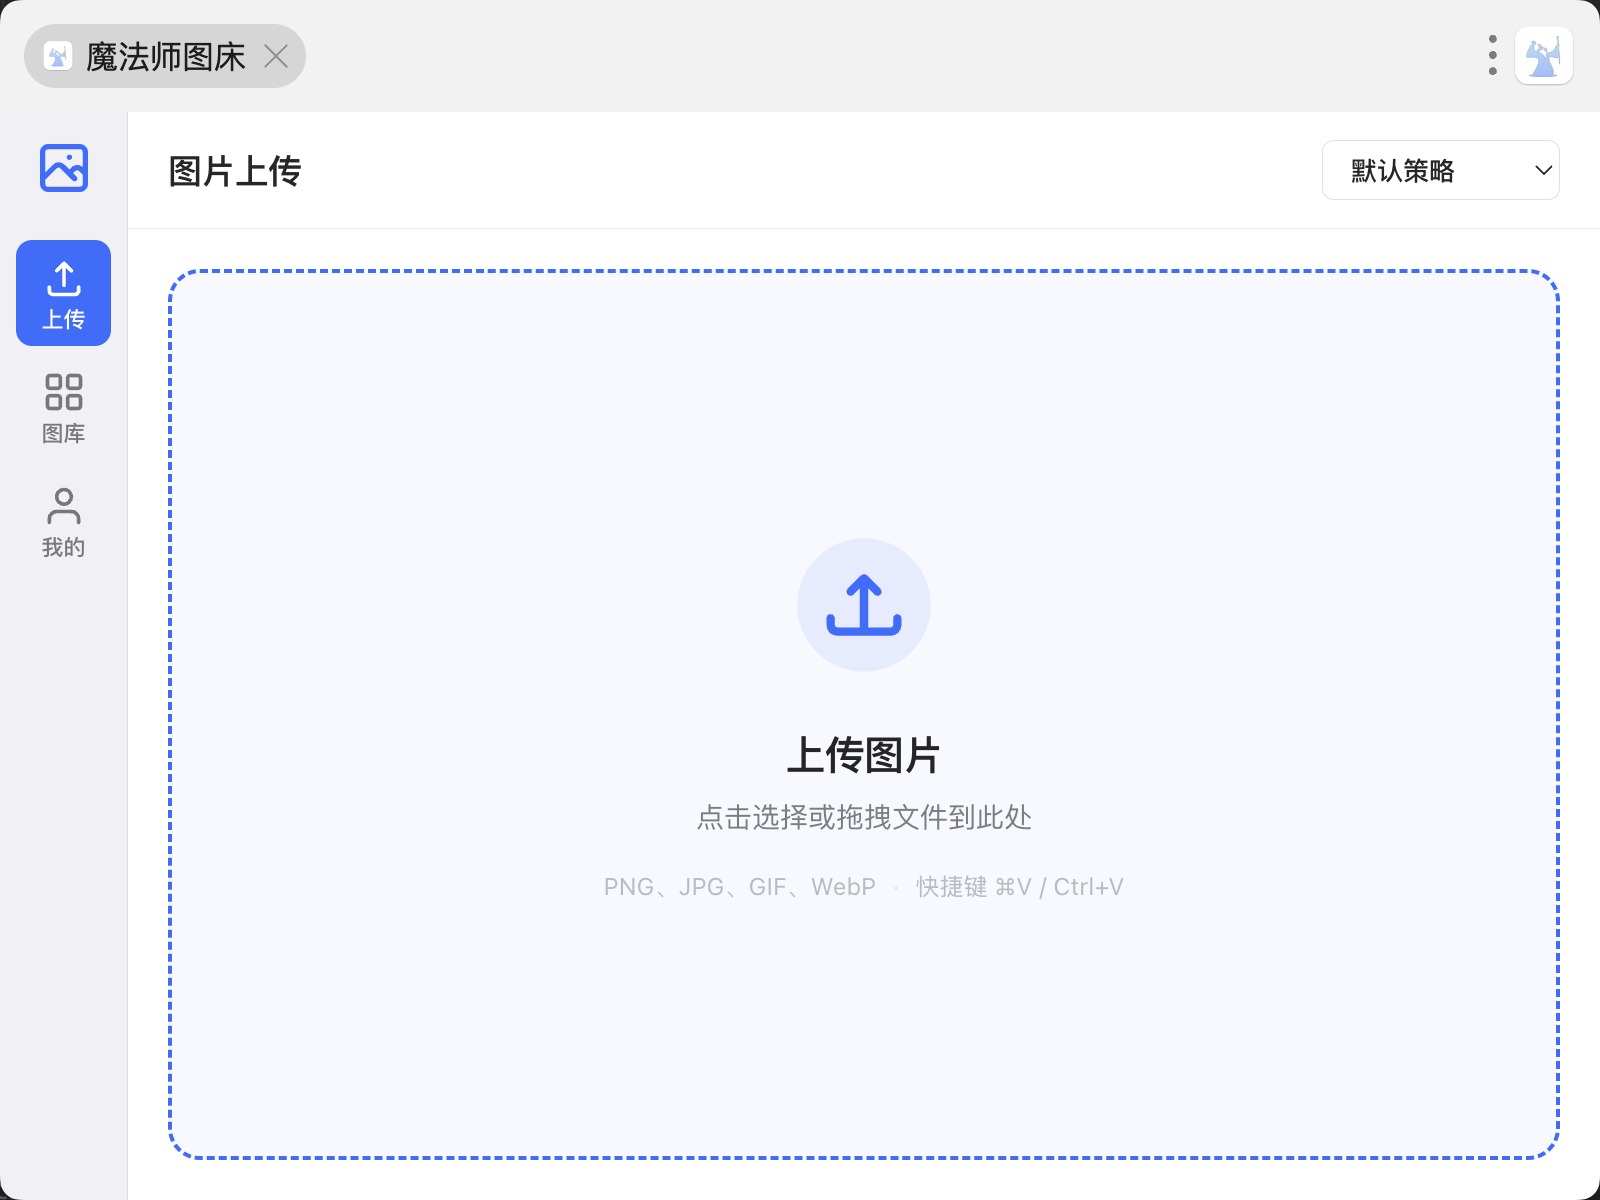Screen dimensions: 1600x1200
Task: Click the 图片上传 page title
Action: point(235,171)
